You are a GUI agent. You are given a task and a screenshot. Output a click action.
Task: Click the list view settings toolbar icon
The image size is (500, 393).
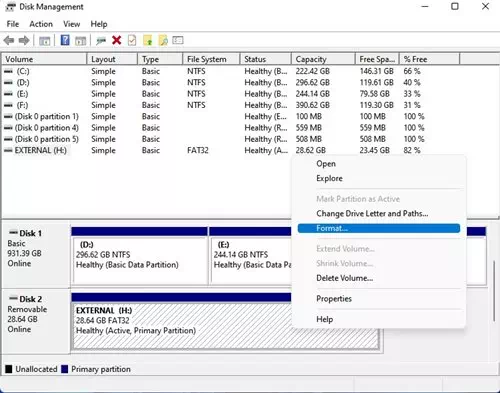[x=178, y=40]
